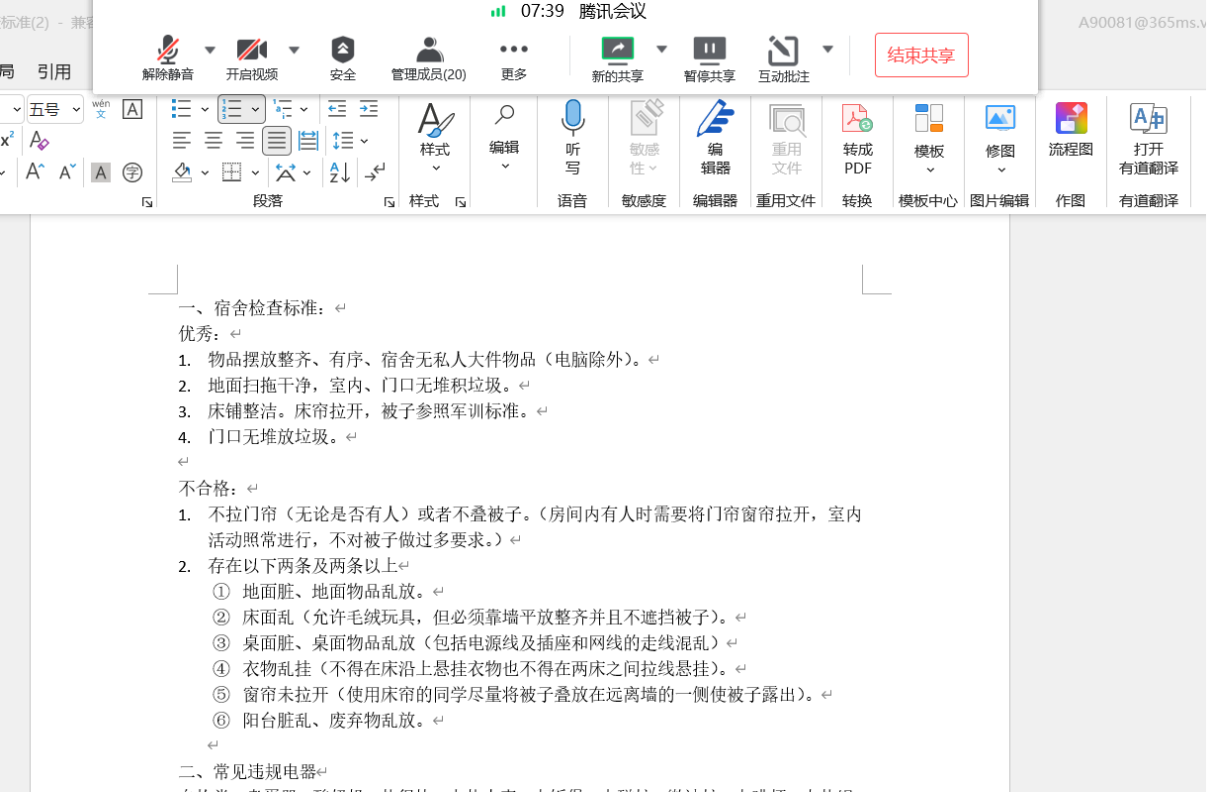1211x793 pixels.
Task: Increase font size with A^ icon
Action: pyautogui.click(x=35, y=172)
